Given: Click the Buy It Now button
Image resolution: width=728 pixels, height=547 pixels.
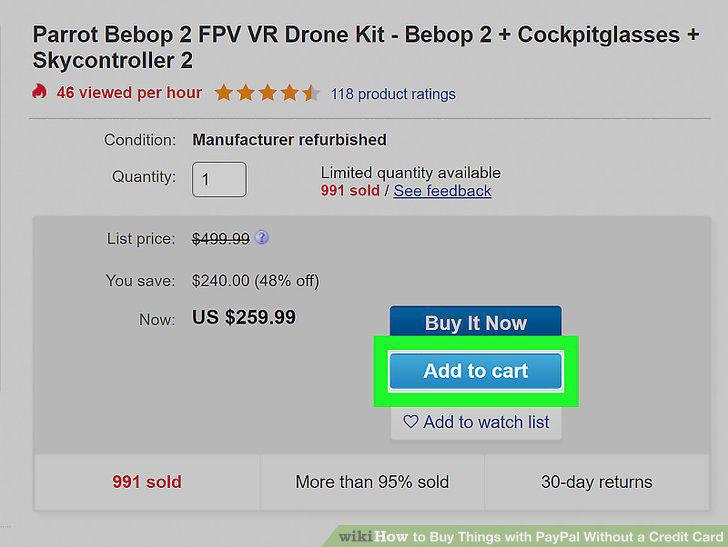Looking at the screenshot, I should point(476,321).
